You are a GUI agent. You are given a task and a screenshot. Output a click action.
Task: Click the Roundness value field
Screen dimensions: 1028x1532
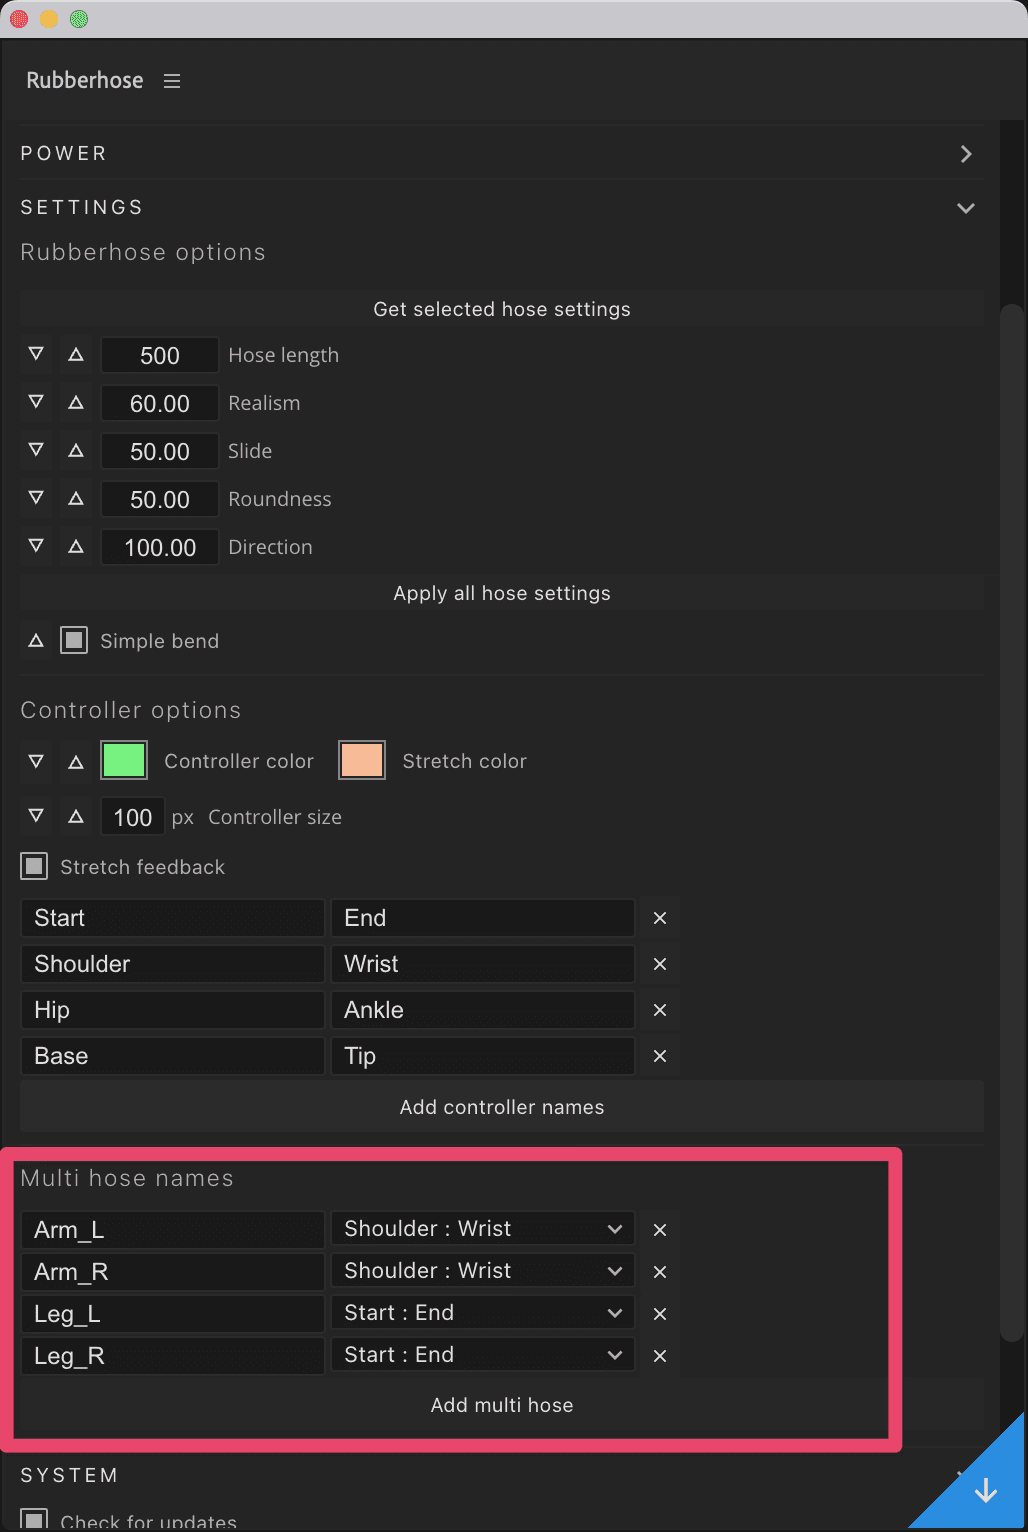pyautogui.click(x=160, y=499)
